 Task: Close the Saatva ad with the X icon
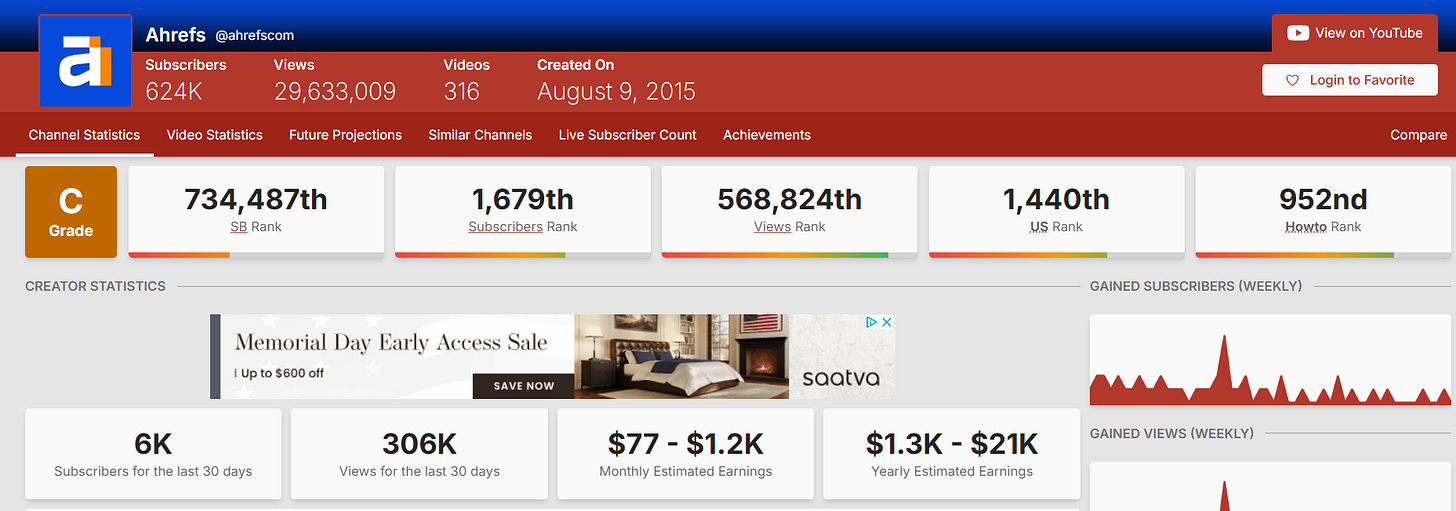coord(886,322)
